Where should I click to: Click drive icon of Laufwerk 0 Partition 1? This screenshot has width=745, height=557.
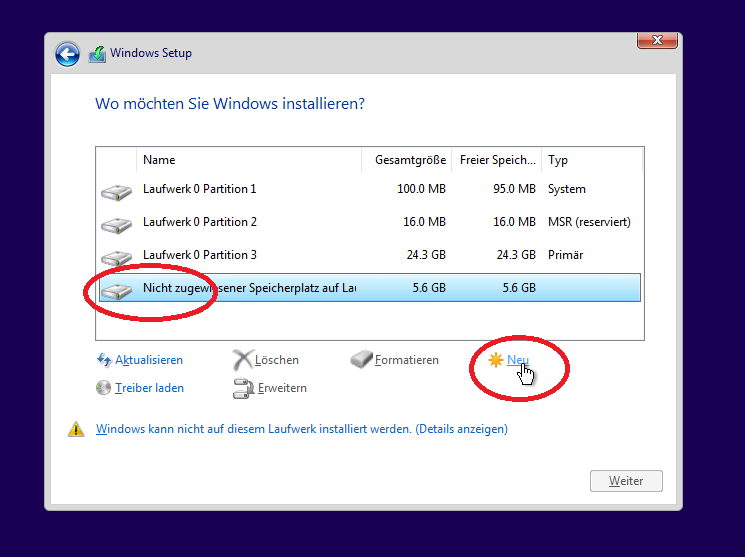coord(116,192)
